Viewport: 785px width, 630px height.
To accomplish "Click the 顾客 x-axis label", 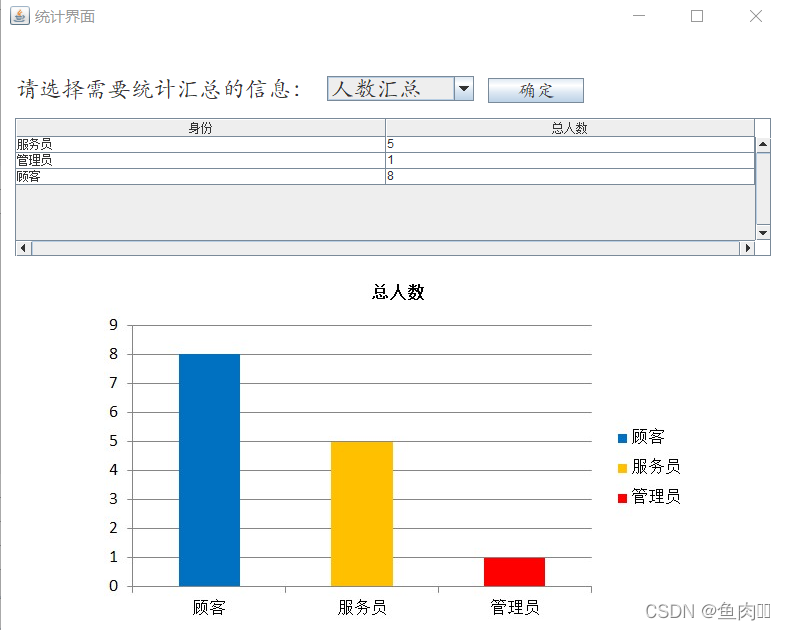I will tap(209, 607).
